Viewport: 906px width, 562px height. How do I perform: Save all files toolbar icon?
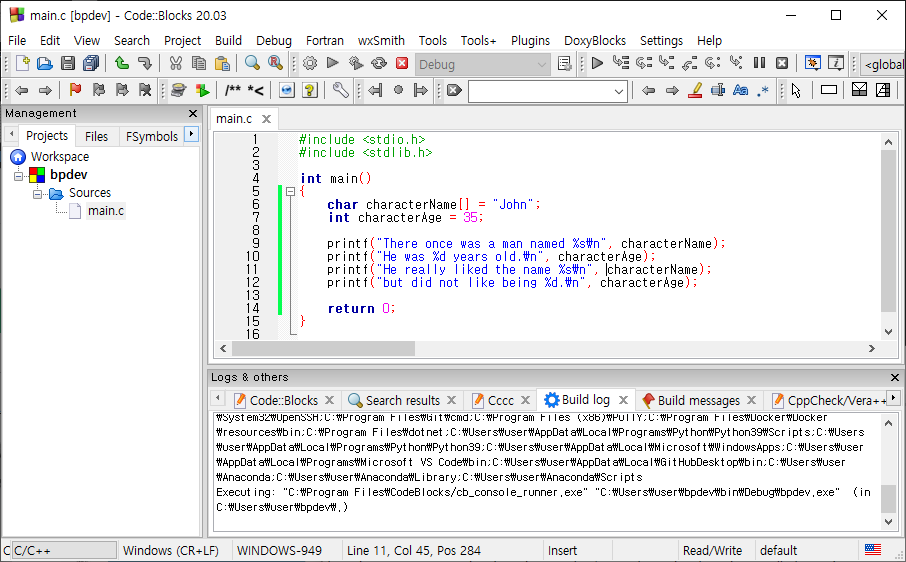pyautogui.click(x=91, y=64)
